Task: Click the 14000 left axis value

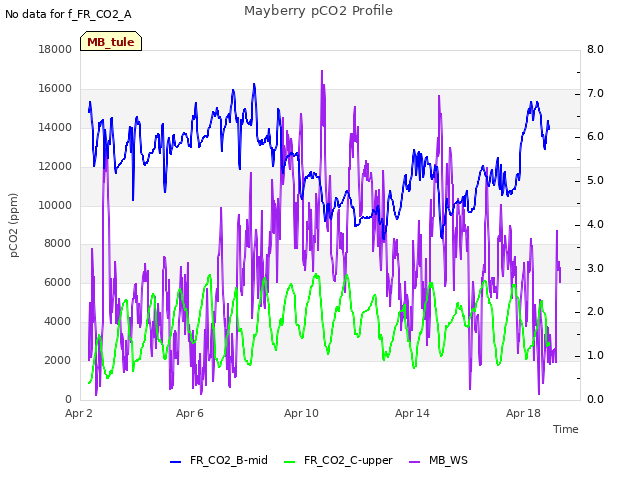Action: pos(55,128)
